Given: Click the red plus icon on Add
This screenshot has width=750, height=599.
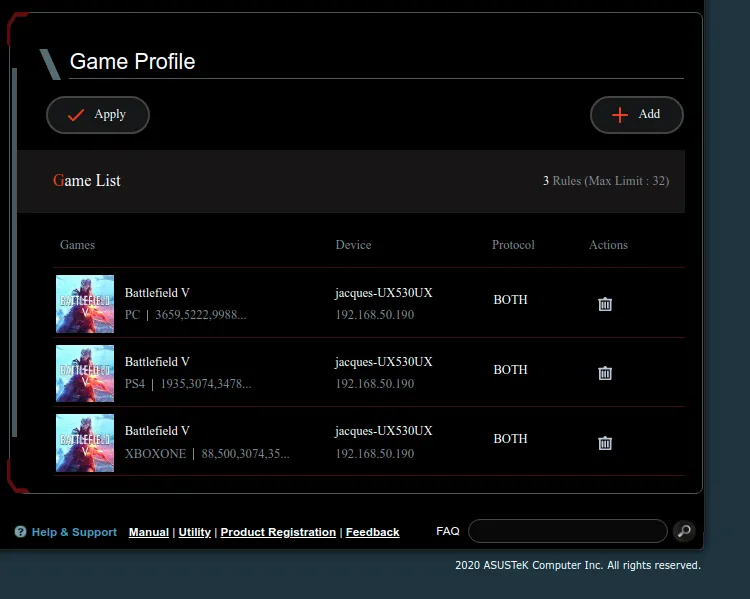Looking at the screenshot, I should tap(620, 115).
